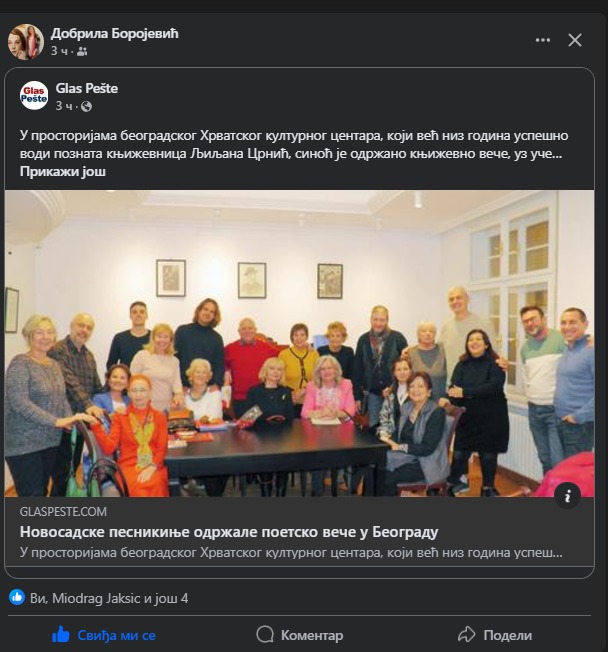Click Добрила's post 3 ч timestamp
The height and width of the screenshot is (652, 608).
(x=59, y=51)
